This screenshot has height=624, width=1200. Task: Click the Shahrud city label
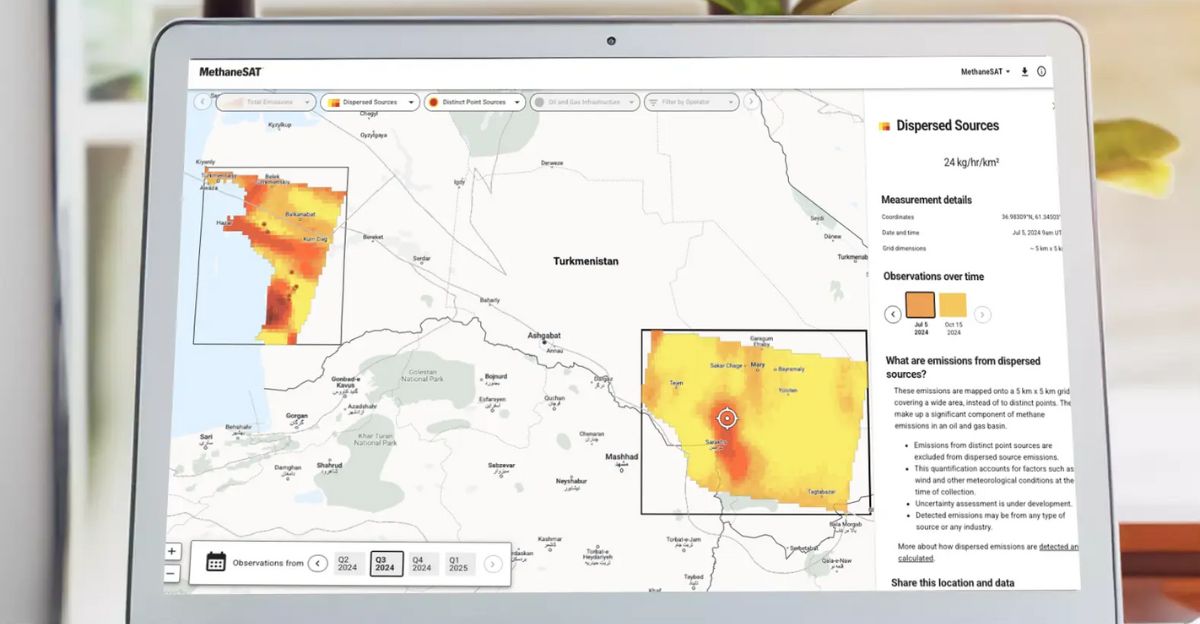point(329,465)
